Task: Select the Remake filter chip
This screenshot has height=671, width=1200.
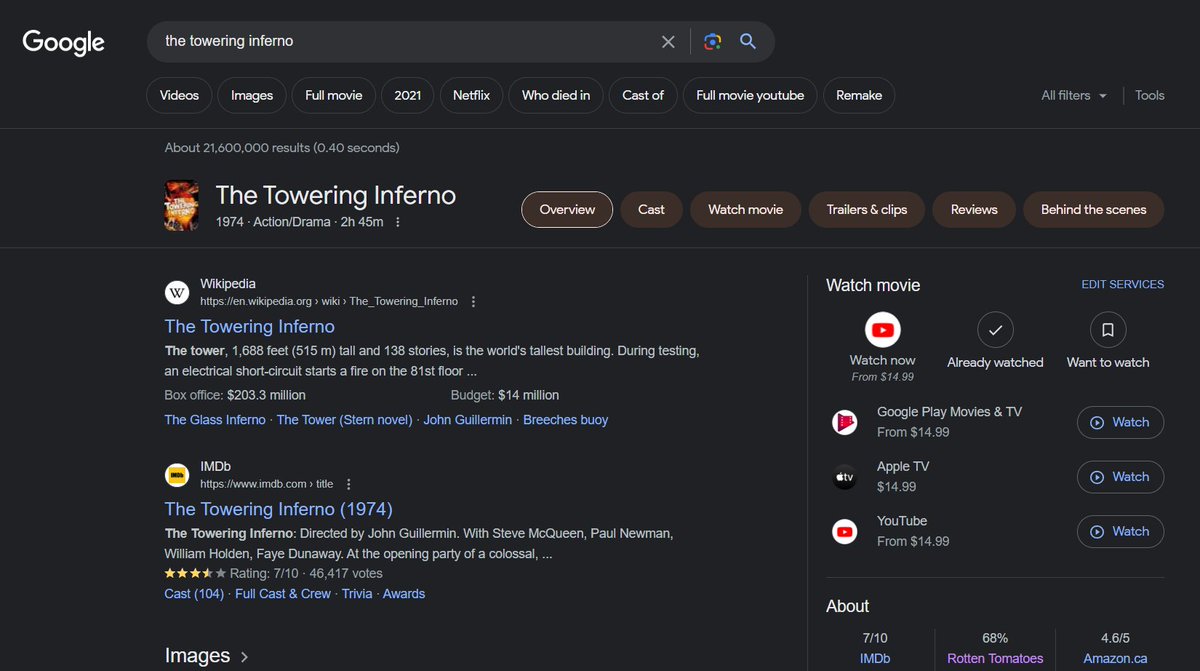Action: click(859, 96)
